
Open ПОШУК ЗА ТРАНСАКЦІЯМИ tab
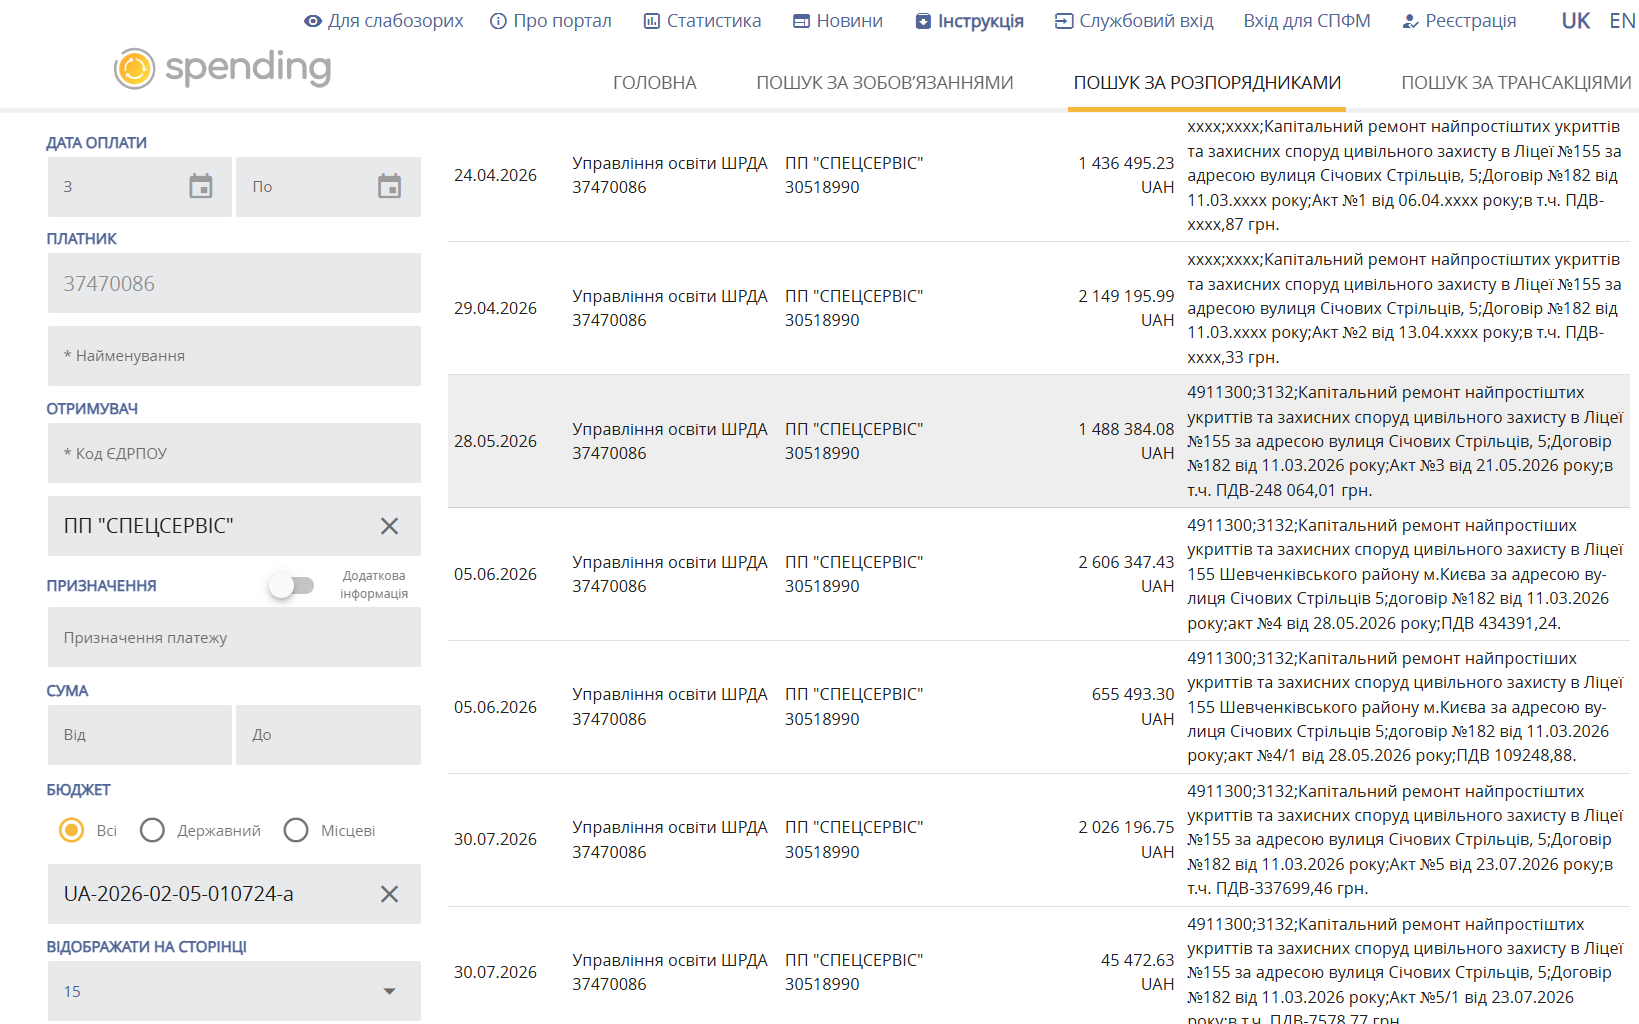coord(1516,83)
